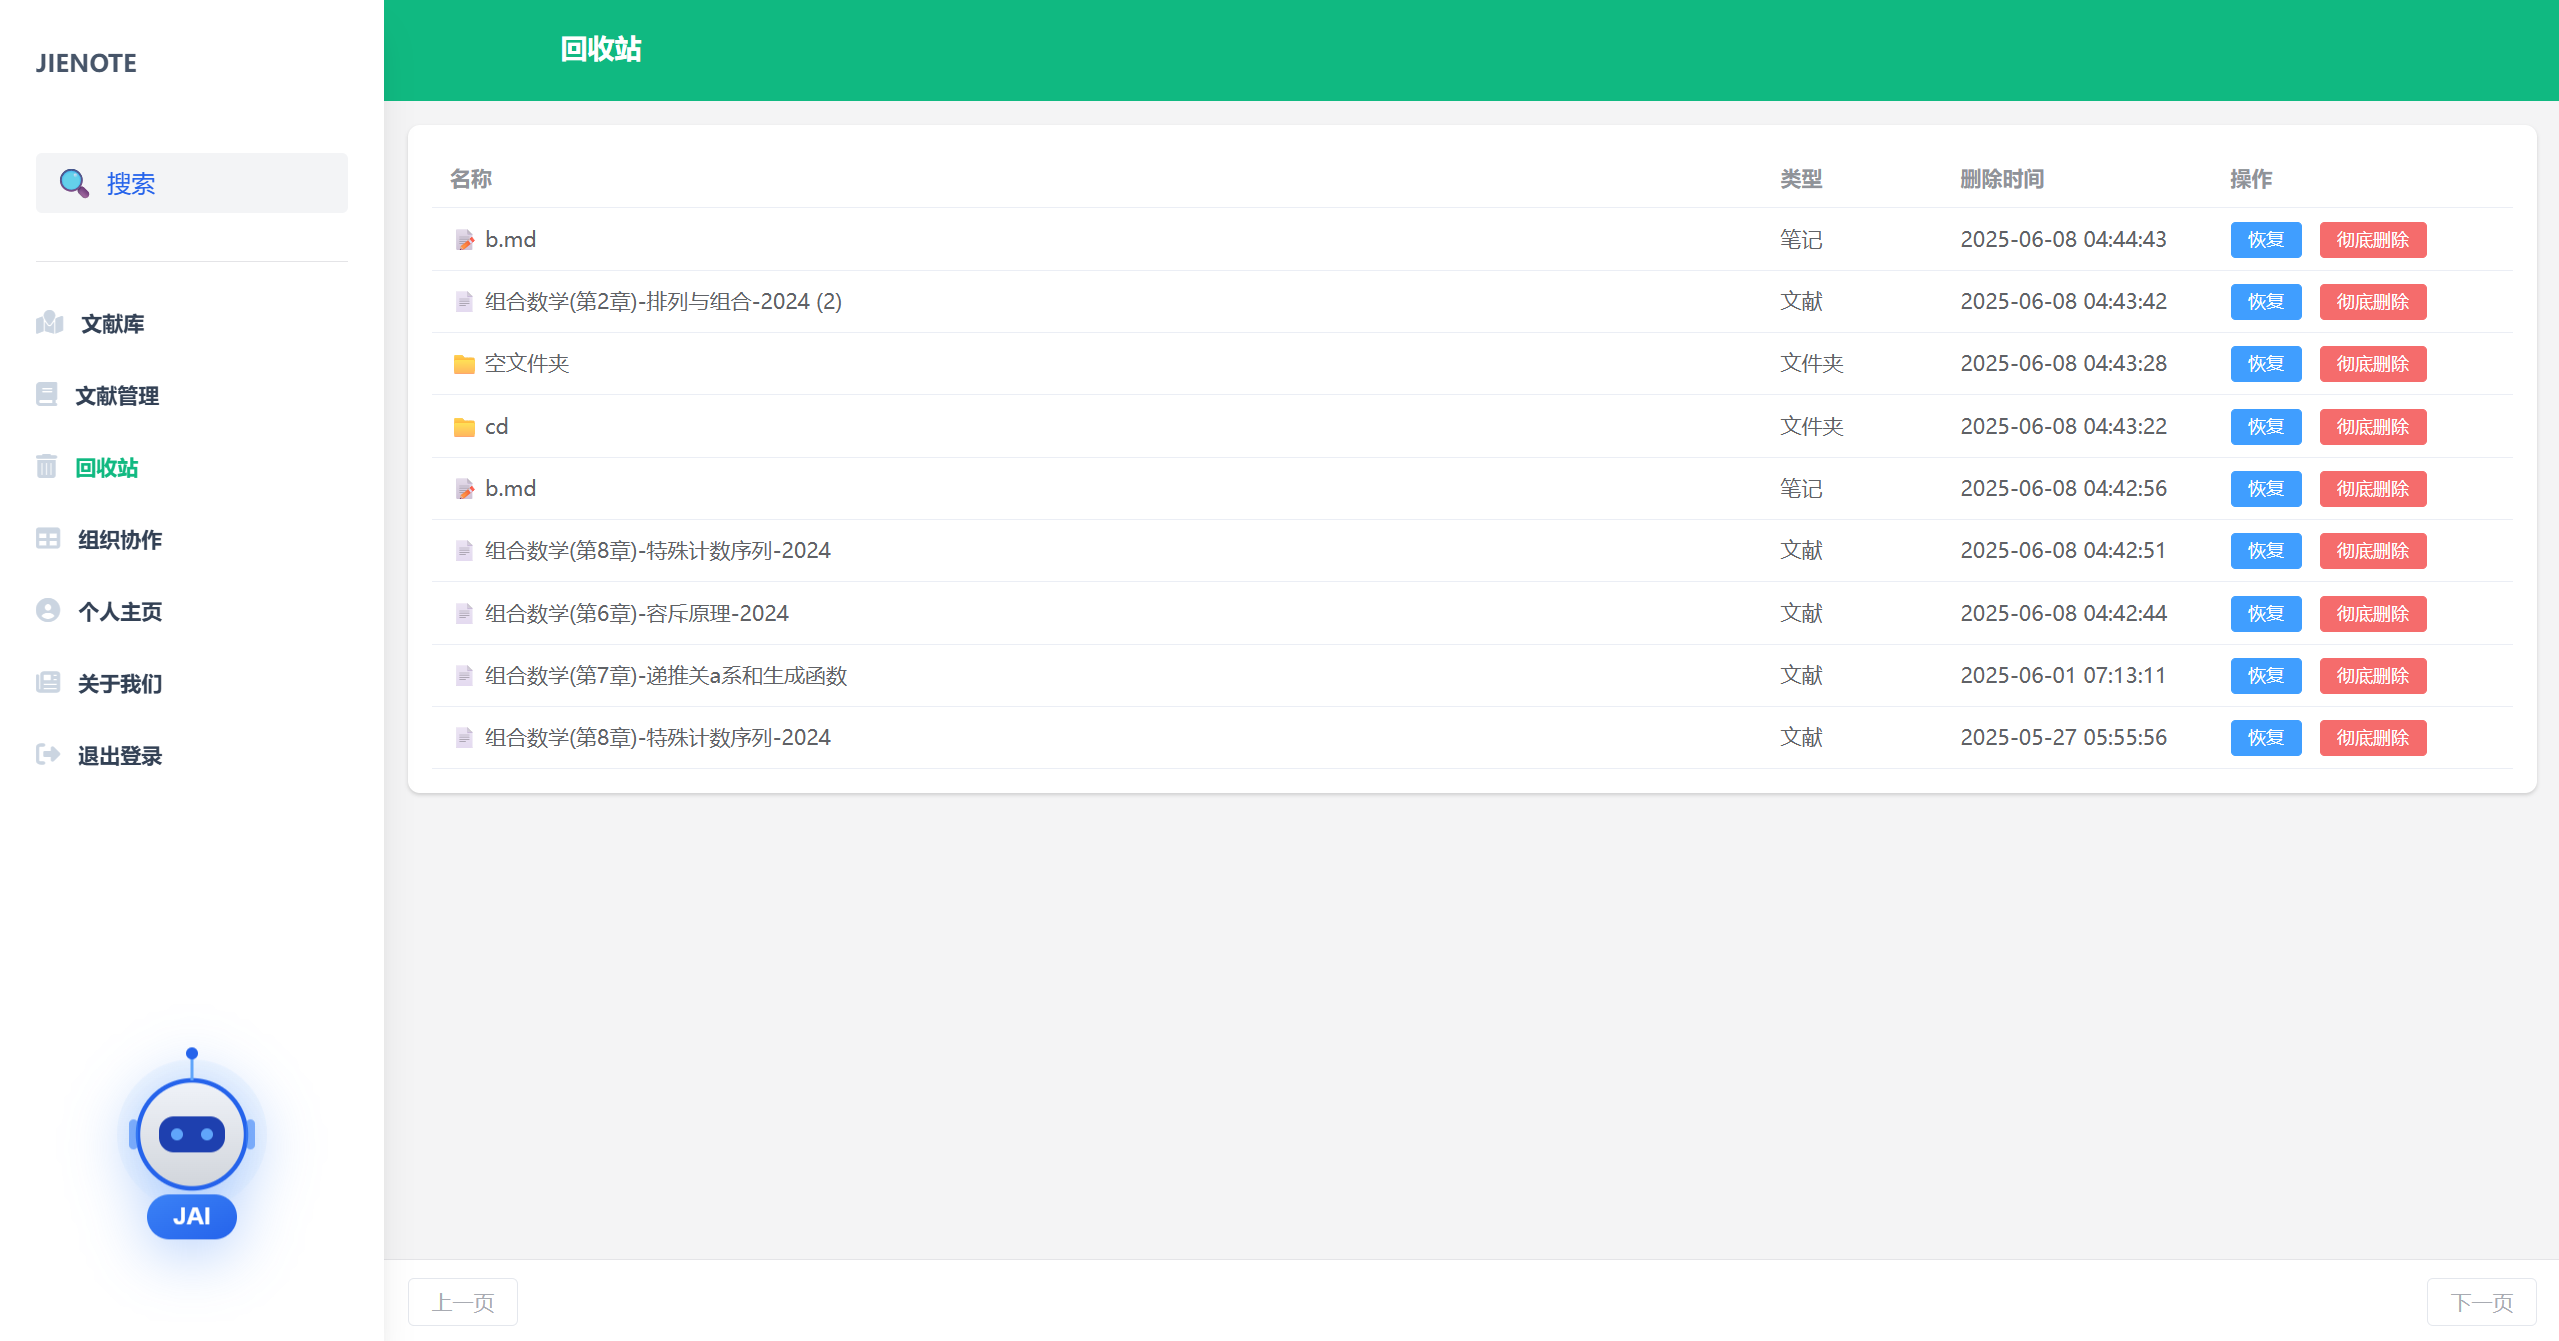2559x1341 pixels.
Task: Permanently delete the 空文件夹 folder
Action: point(2372,364)
